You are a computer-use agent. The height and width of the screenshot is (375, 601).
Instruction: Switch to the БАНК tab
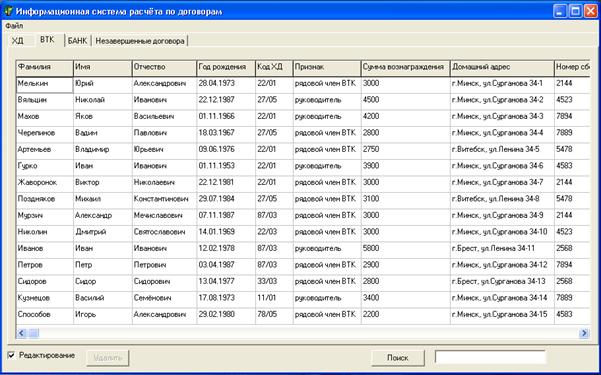[78, 41]
